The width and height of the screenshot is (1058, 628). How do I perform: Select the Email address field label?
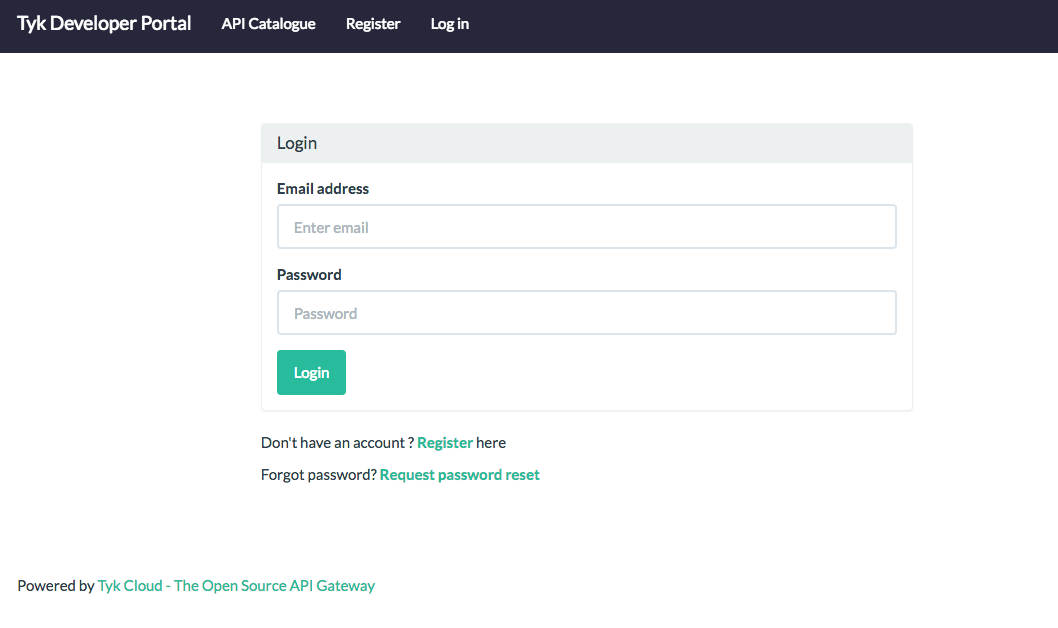pyautogui.click(x=322, y=188)
